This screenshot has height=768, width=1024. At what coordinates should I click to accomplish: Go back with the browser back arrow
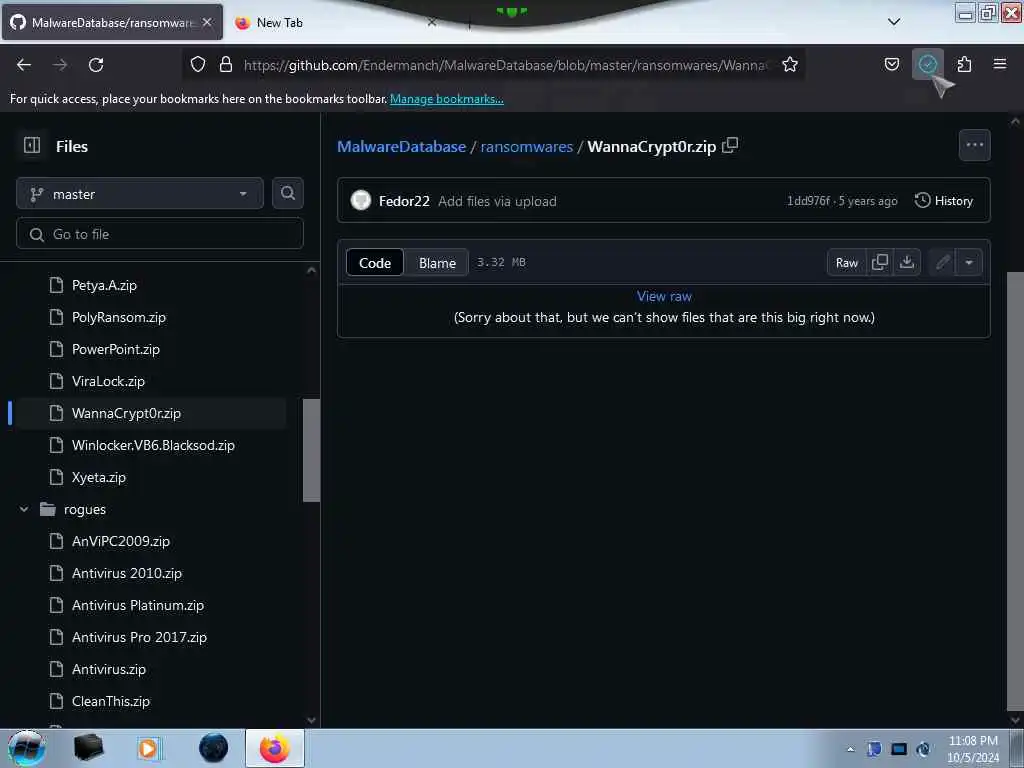pos(24,65)
